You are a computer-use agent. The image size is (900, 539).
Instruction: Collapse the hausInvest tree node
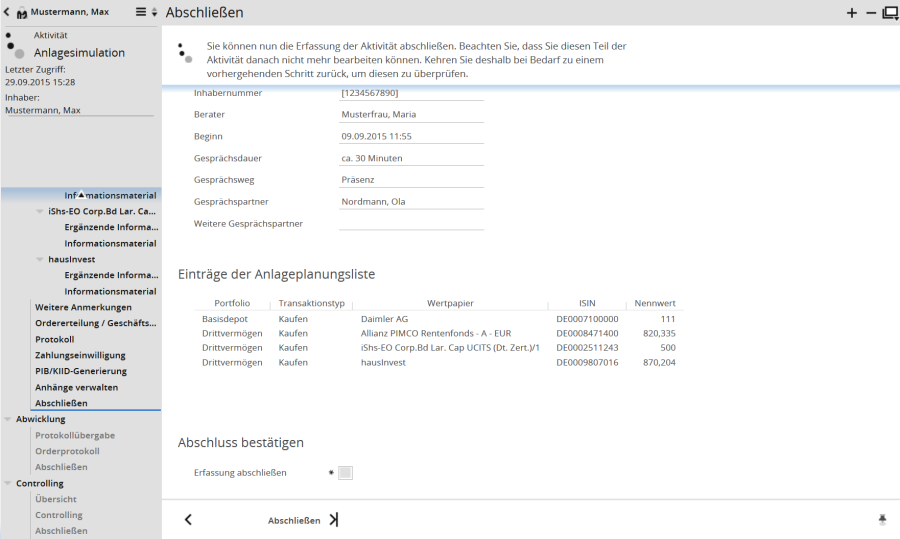point(40,260)
